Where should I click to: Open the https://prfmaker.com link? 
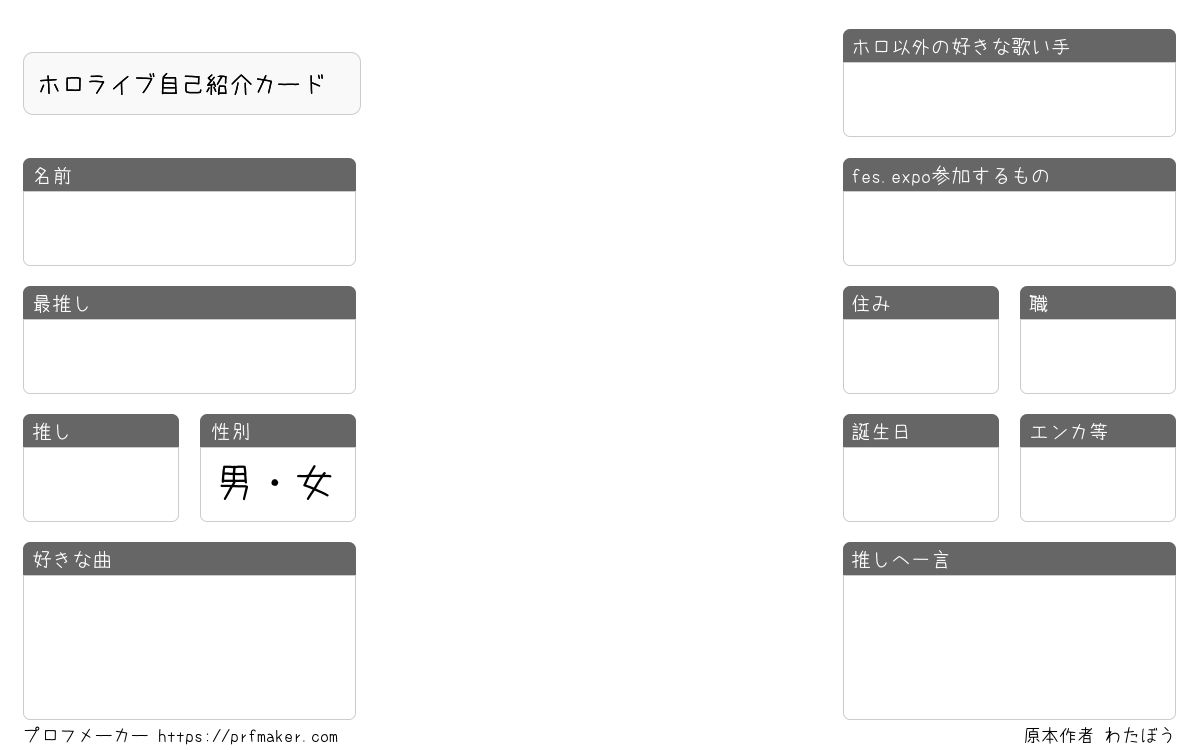[x=248, y=737]
